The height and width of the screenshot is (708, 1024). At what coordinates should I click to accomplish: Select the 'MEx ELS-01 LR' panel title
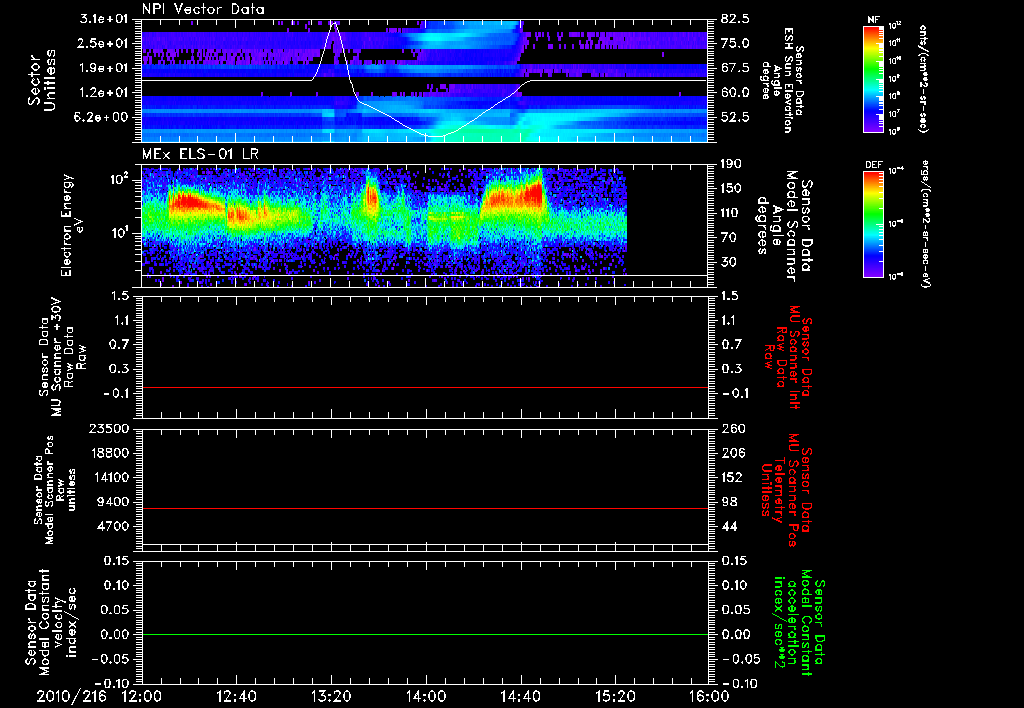pyautogui.click(x=200, y=154)
